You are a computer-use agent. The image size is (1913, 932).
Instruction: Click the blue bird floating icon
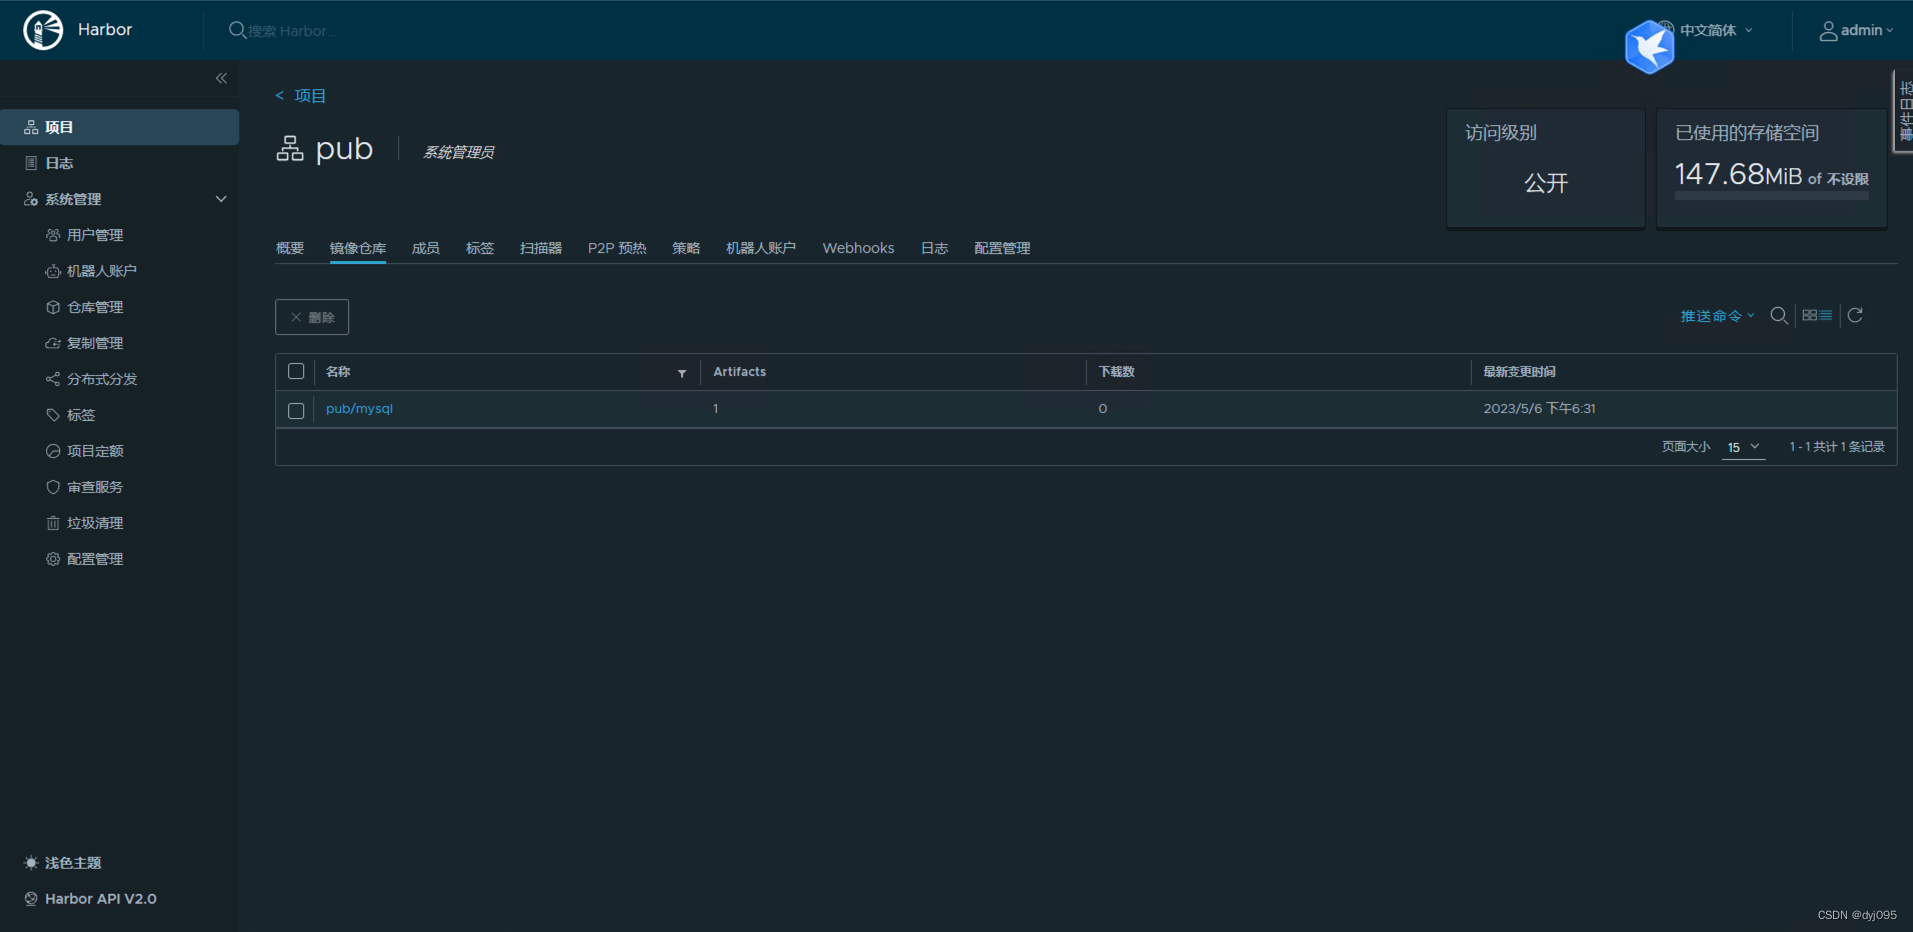pos(1650,47)
